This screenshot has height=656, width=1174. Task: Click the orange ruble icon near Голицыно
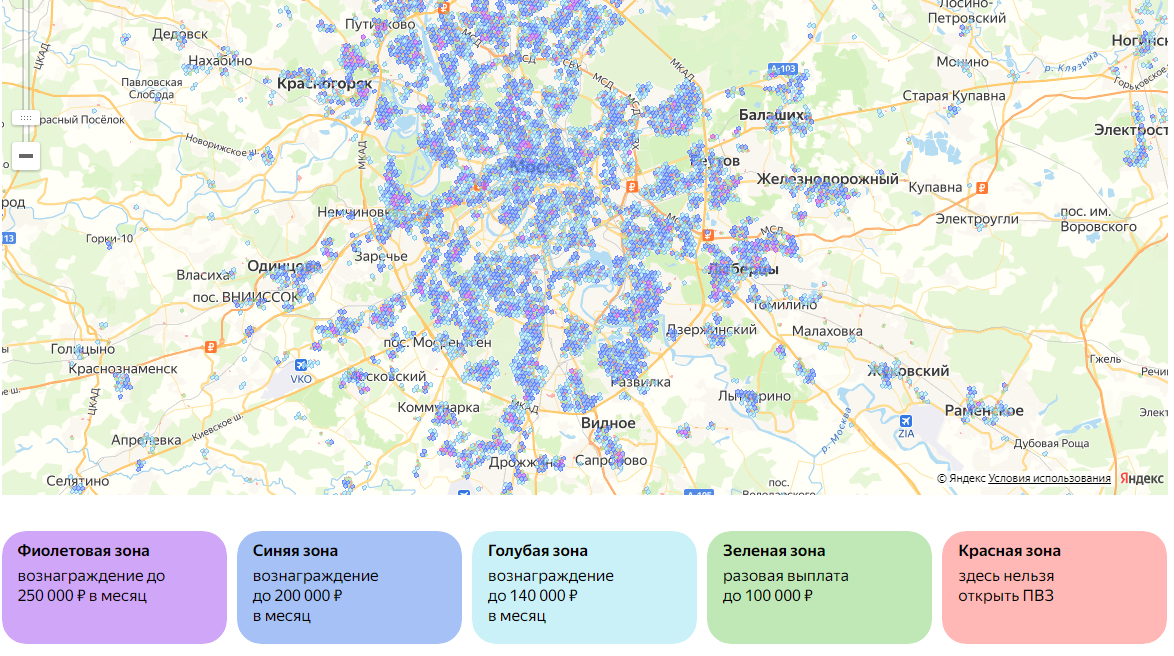[211, 347]
